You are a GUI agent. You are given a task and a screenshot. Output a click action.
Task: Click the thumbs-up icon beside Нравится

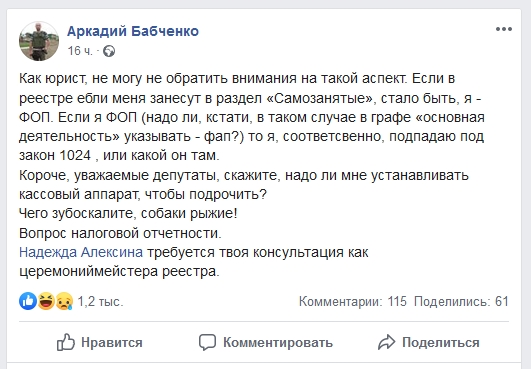(x=66, y=342)
